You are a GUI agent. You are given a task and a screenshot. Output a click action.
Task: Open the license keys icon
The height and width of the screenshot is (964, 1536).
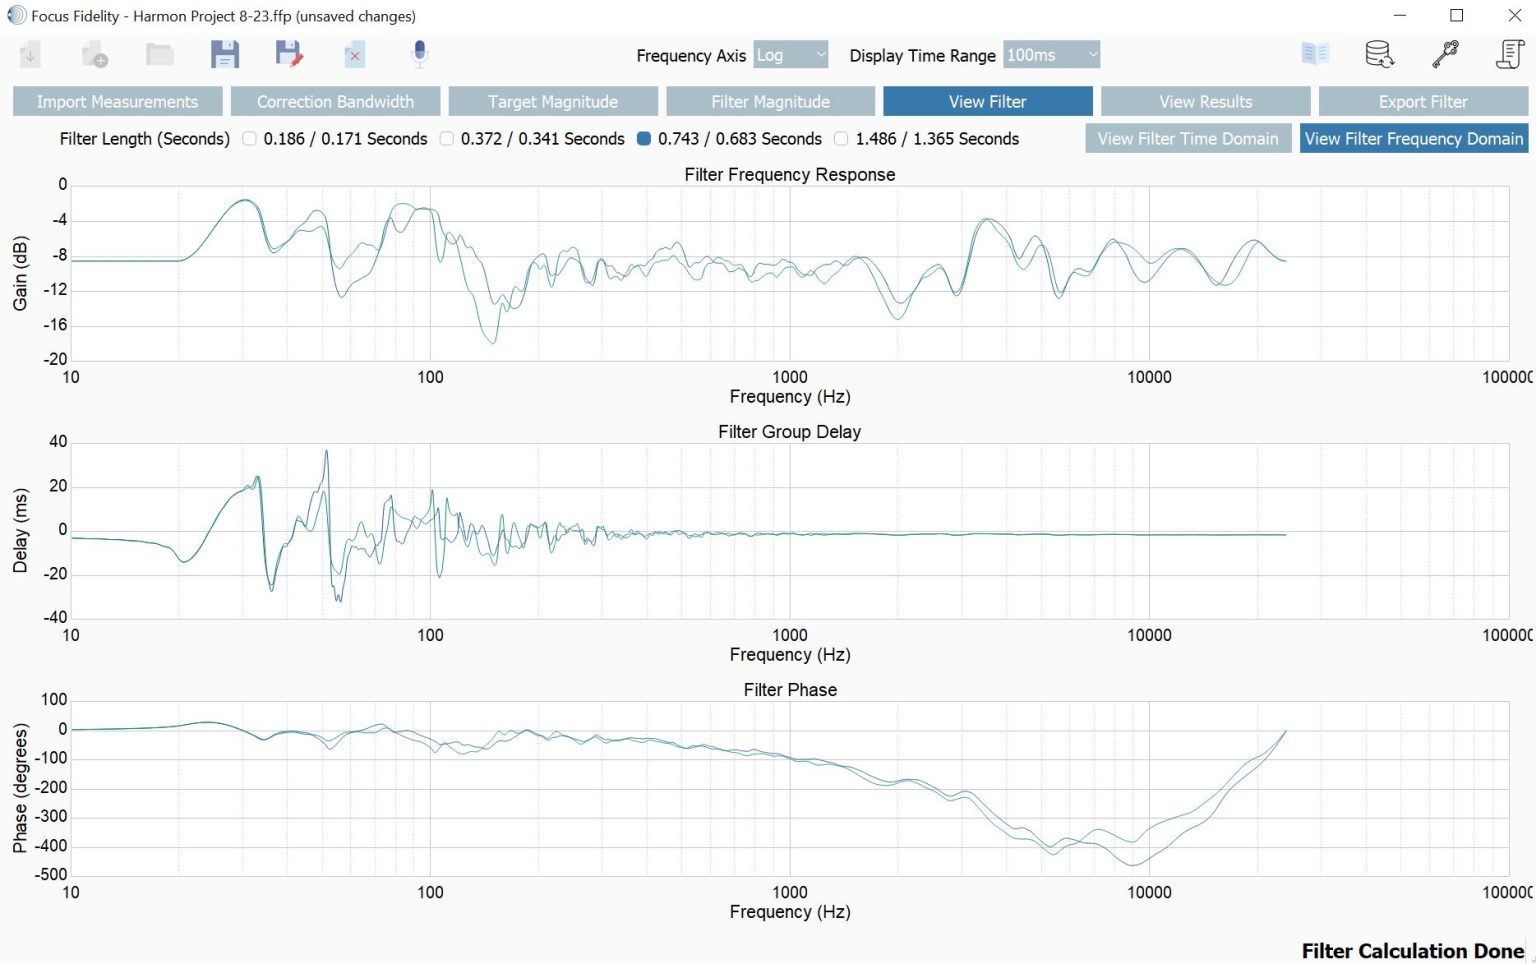(1445, 54)
